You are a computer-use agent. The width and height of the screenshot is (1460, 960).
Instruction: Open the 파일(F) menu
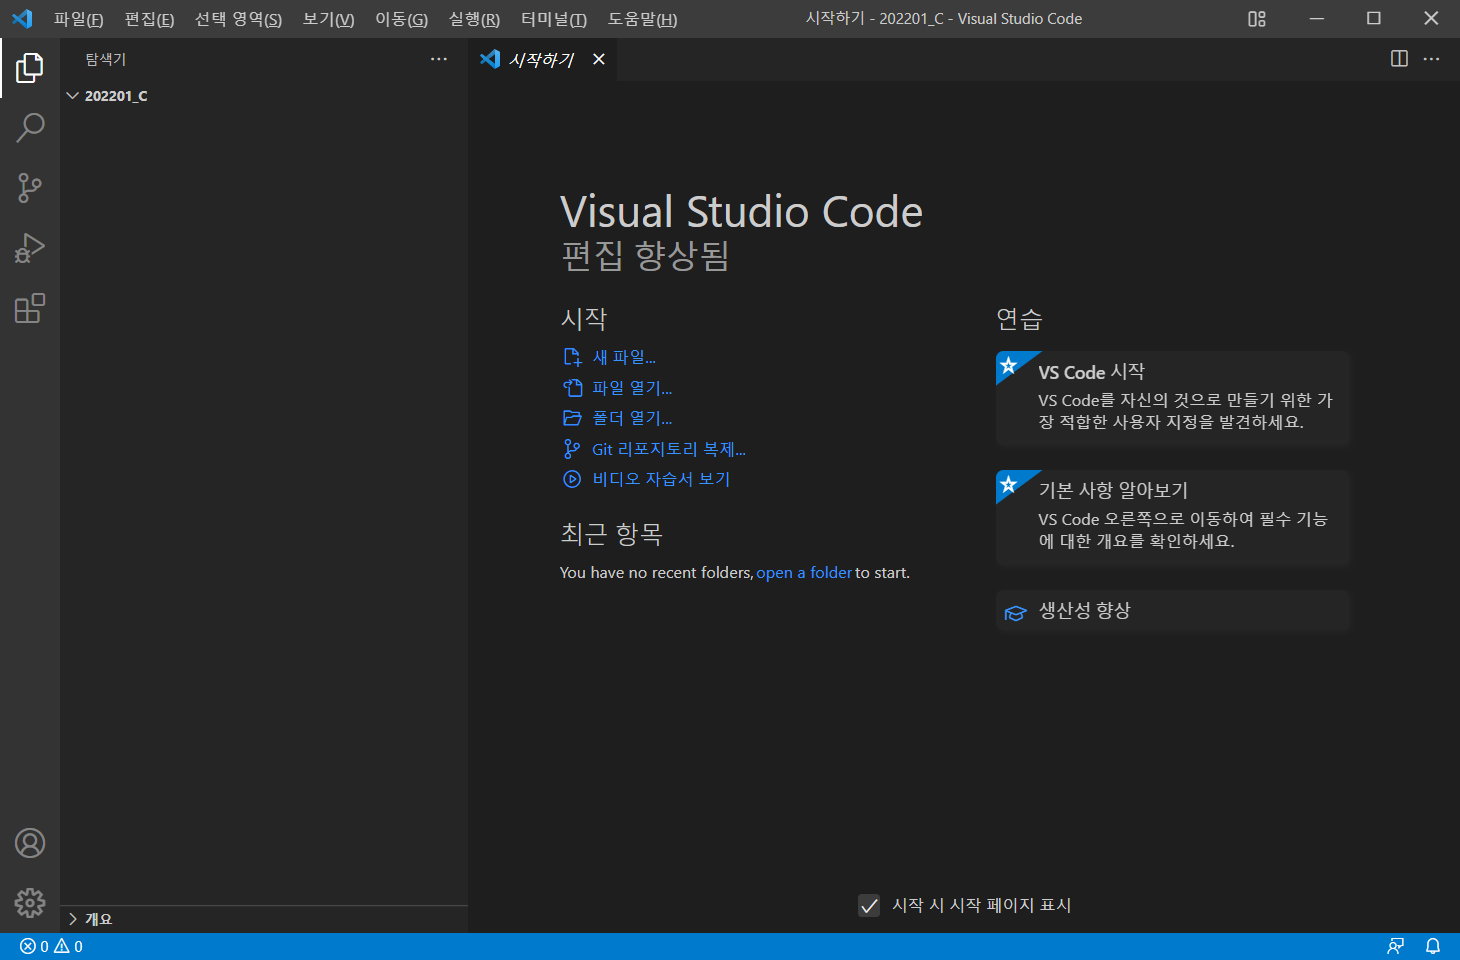click(79, 19)
